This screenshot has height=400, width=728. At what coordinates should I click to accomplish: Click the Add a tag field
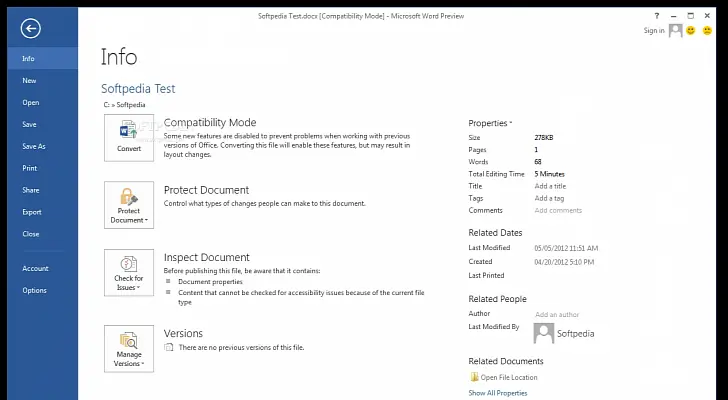pyautogui.click(x=549, y=198)
